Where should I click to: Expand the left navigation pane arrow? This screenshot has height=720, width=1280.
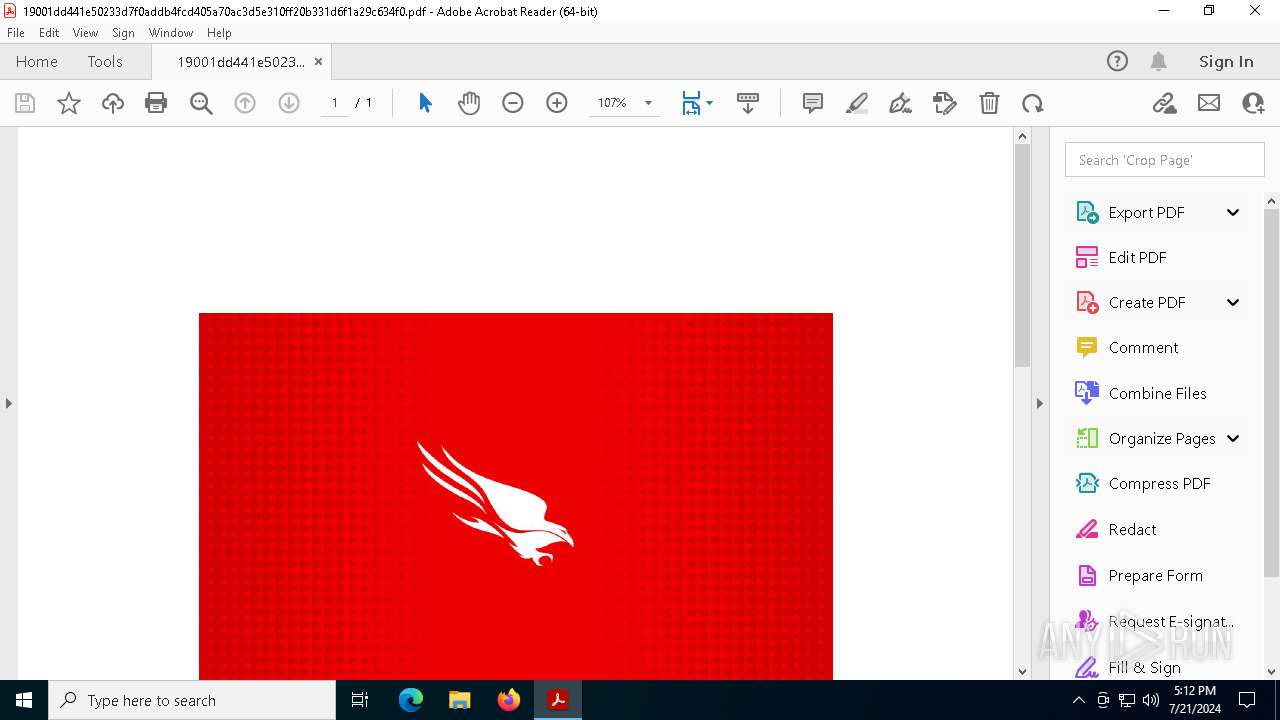[x=8, y=403]
